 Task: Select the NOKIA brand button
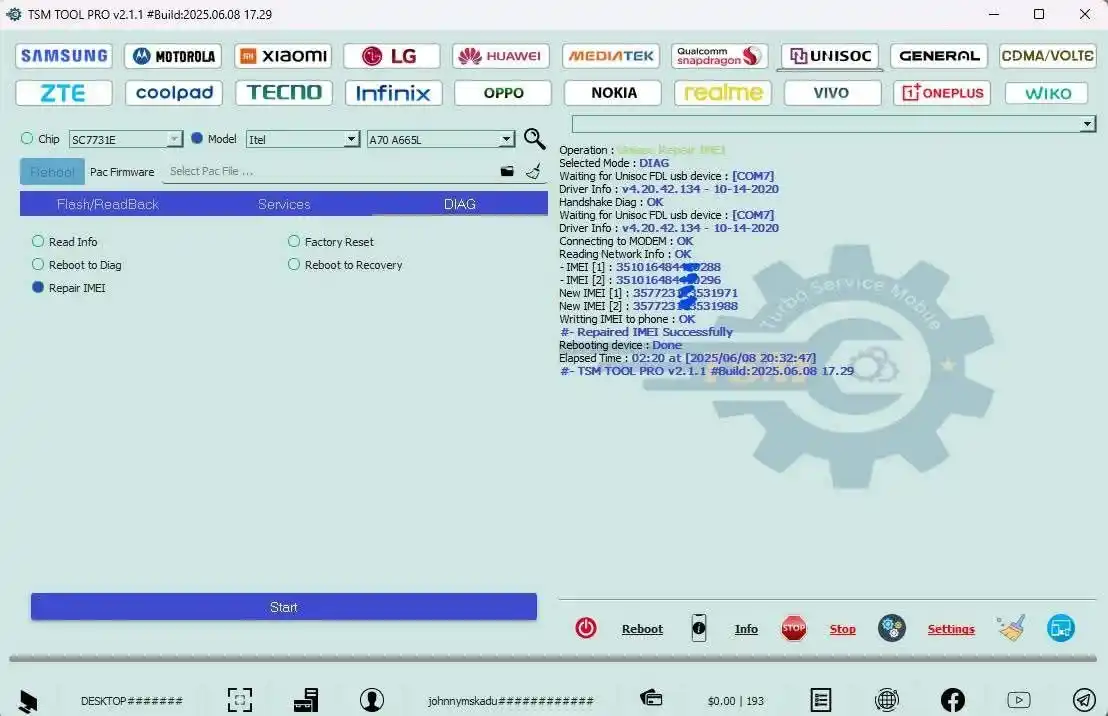(x=613, y=93)
